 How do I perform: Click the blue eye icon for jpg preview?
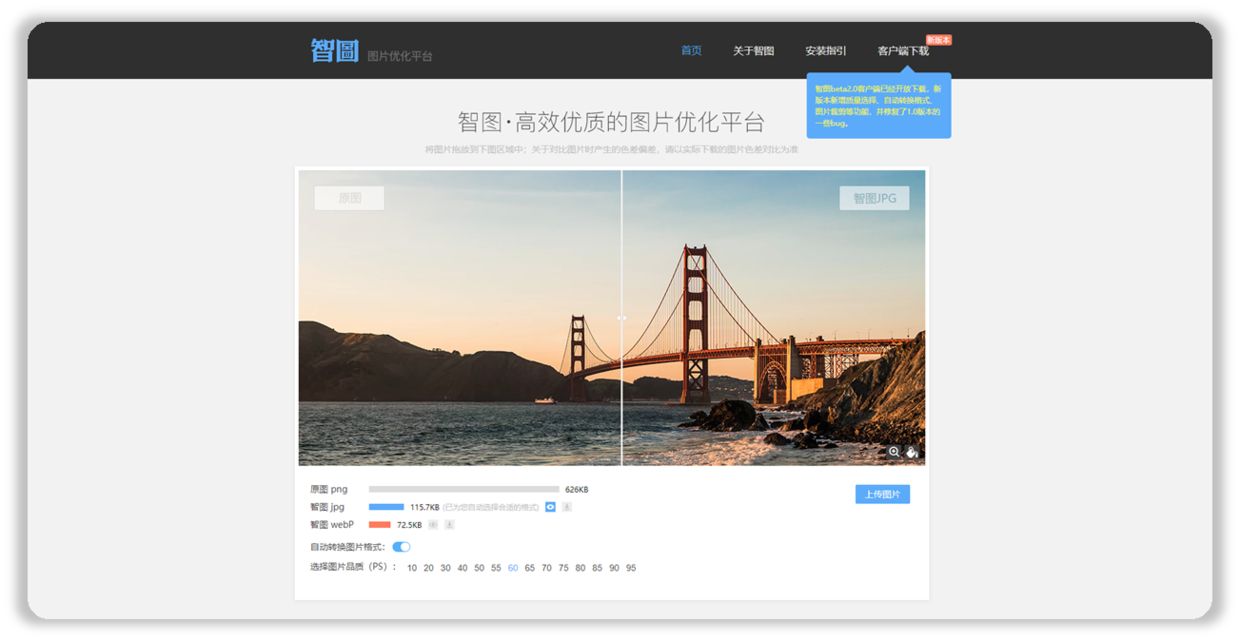[550, 507]
